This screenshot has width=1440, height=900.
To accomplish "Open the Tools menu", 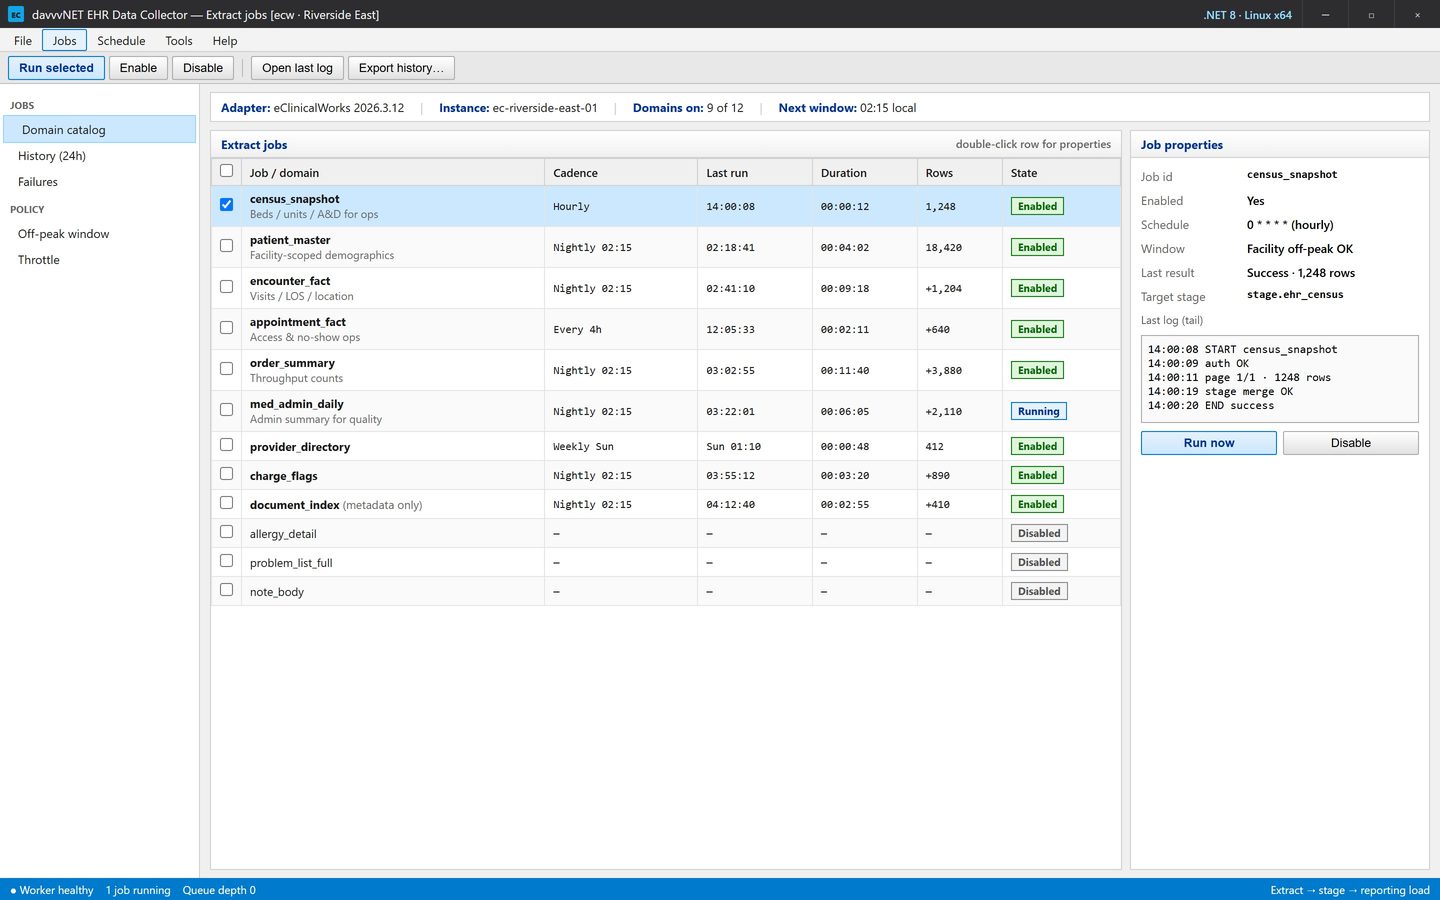I will 179,40.
